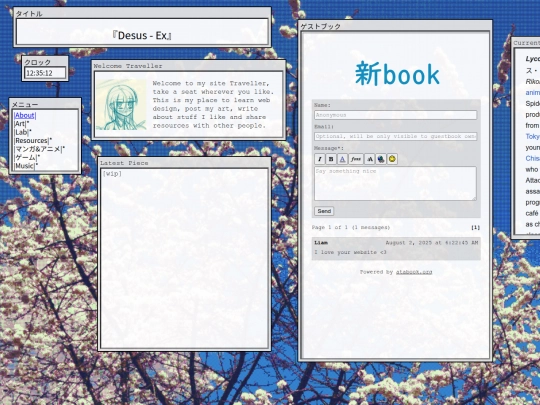Click the Latest Piece window title
540x405 pixels.
pyautogui.click(x=124, y=163)
